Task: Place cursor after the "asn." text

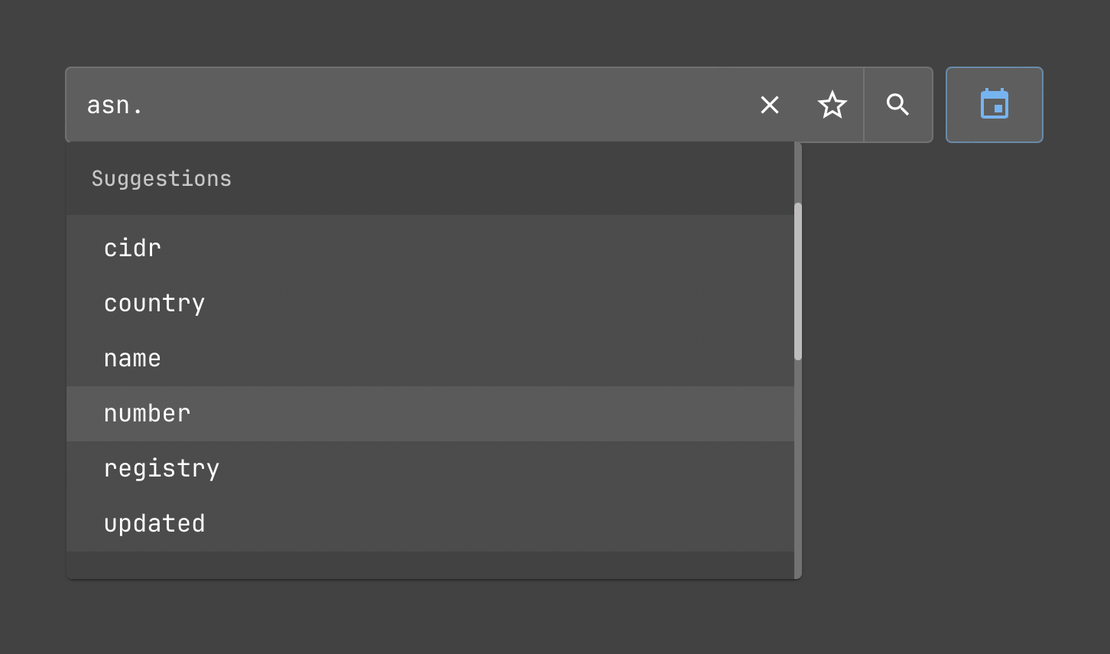Action: pos(147,105)
